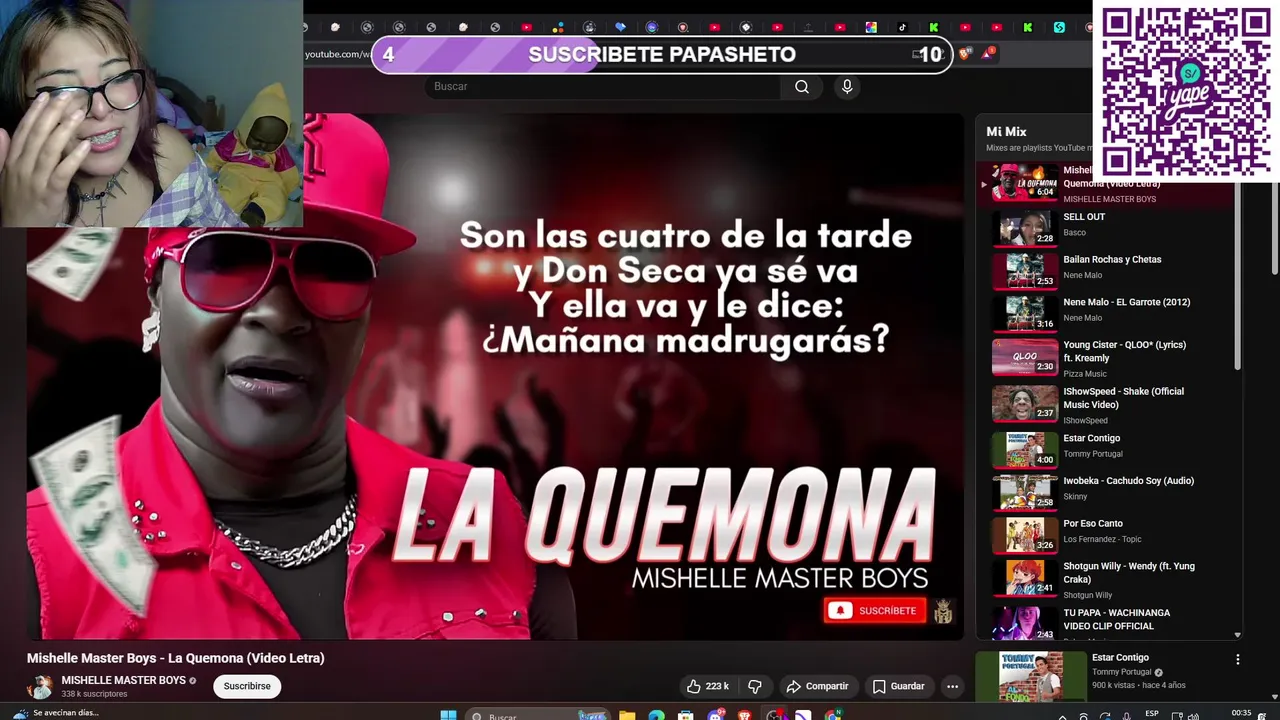The width and height of the screenshot is (1280, 720).
Task: Open Nene Malo - El Garrote (2012) title
Action: 1126,302
